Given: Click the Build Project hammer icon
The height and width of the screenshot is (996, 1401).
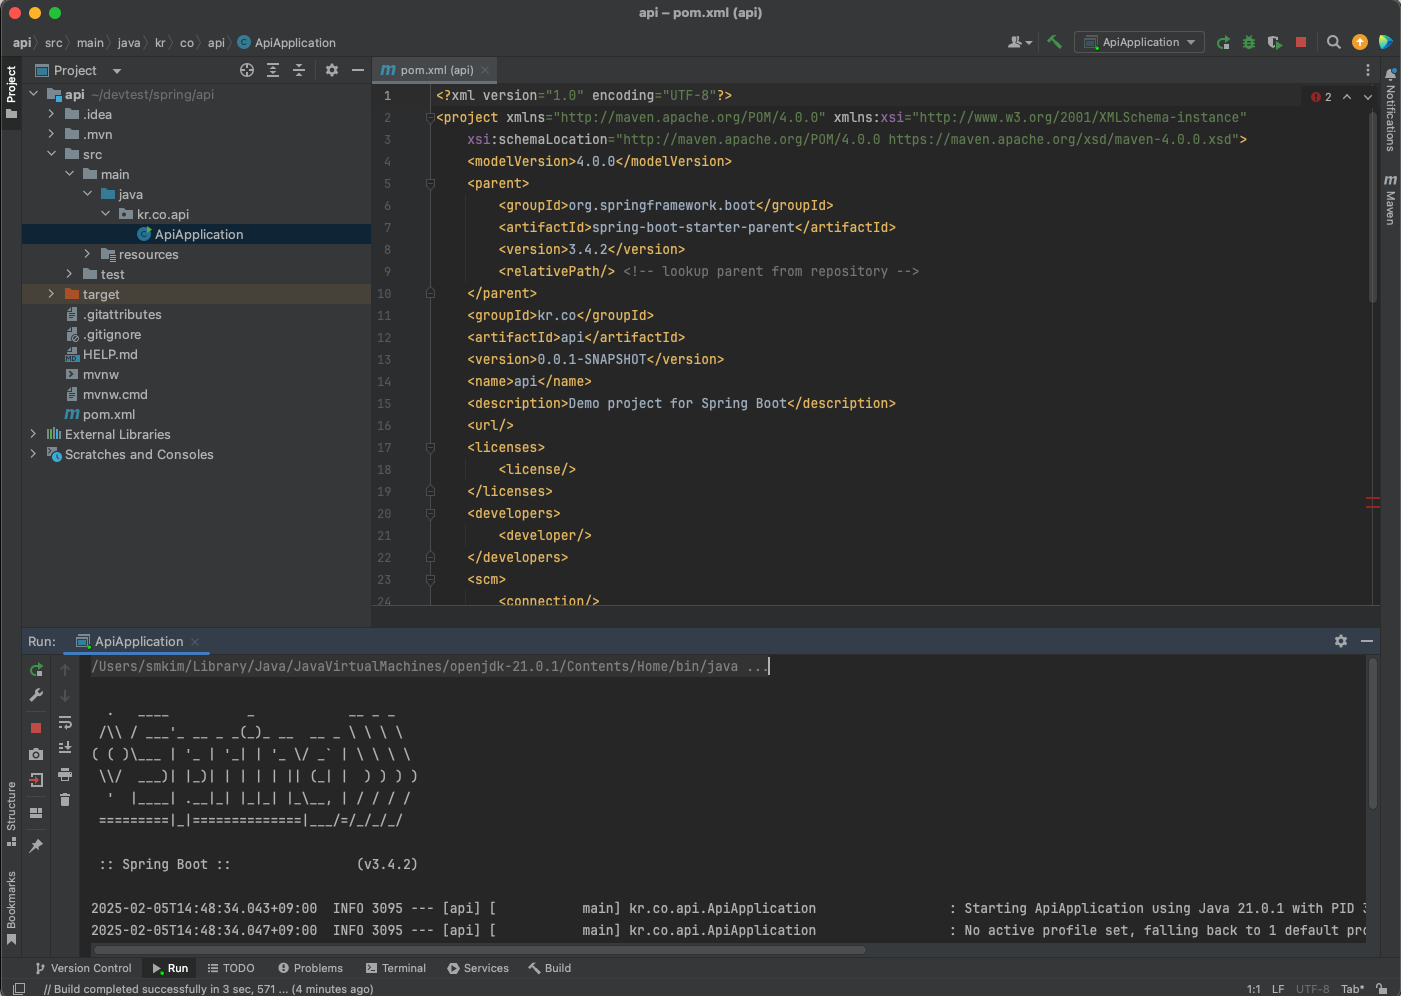Looking at the screenshot, I should (x=1054, y=42).
